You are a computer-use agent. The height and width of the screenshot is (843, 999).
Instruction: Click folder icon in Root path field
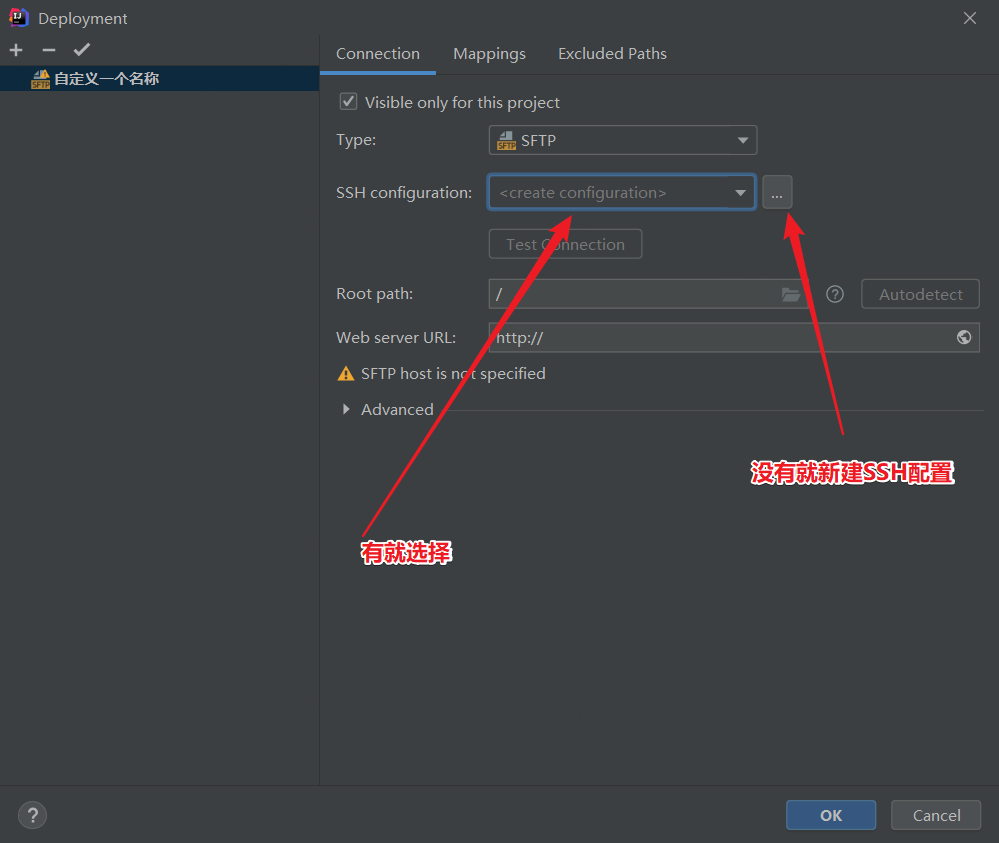point(791,294)
